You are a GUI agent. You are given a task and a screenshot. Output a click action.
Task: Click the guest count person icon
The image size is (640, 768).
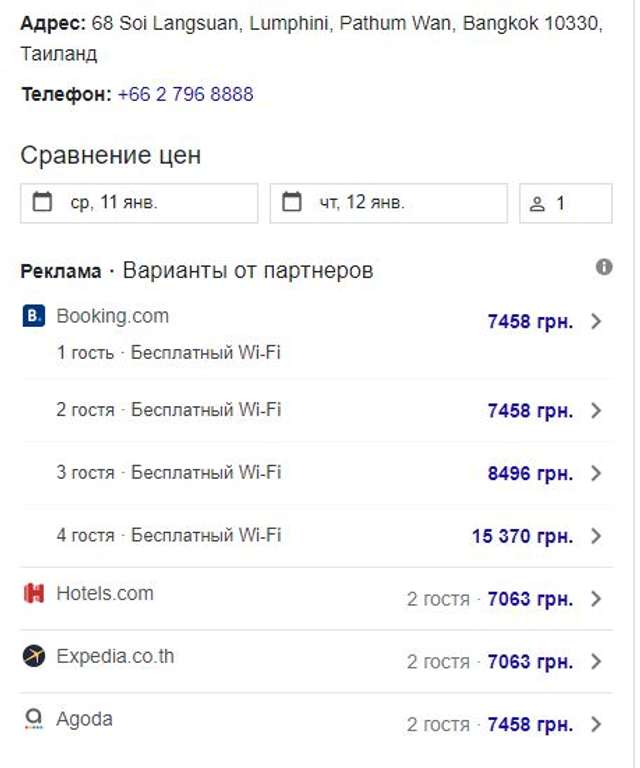(537, 204)
